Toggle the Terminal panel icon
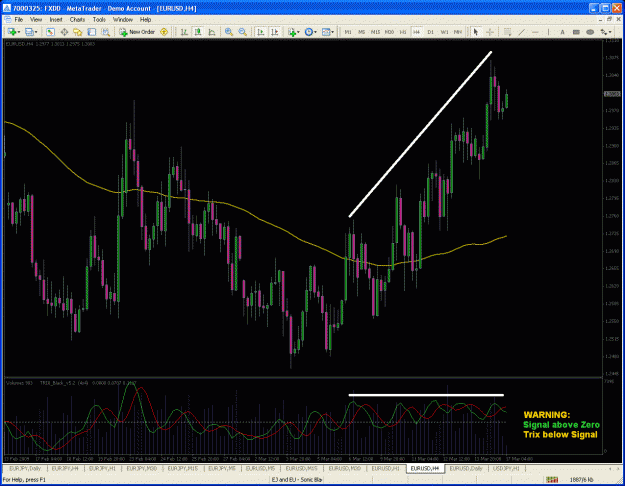 92,32
